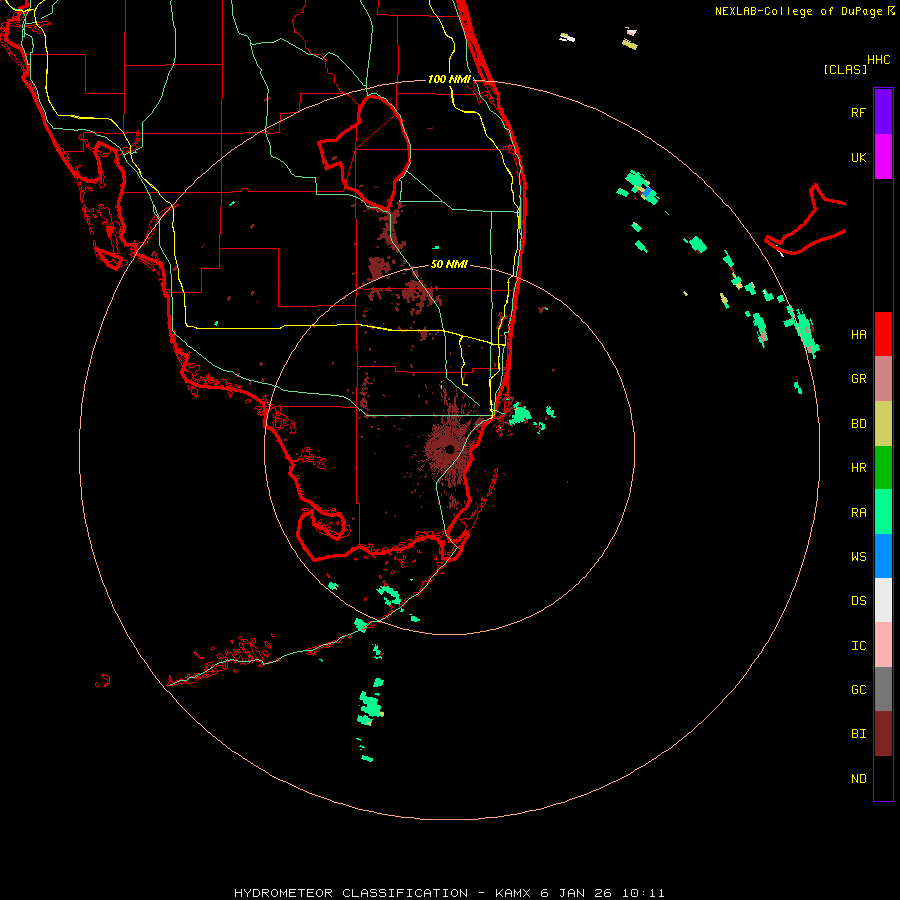
Task: Click the "RF" legend label
Action: (858, 112)
